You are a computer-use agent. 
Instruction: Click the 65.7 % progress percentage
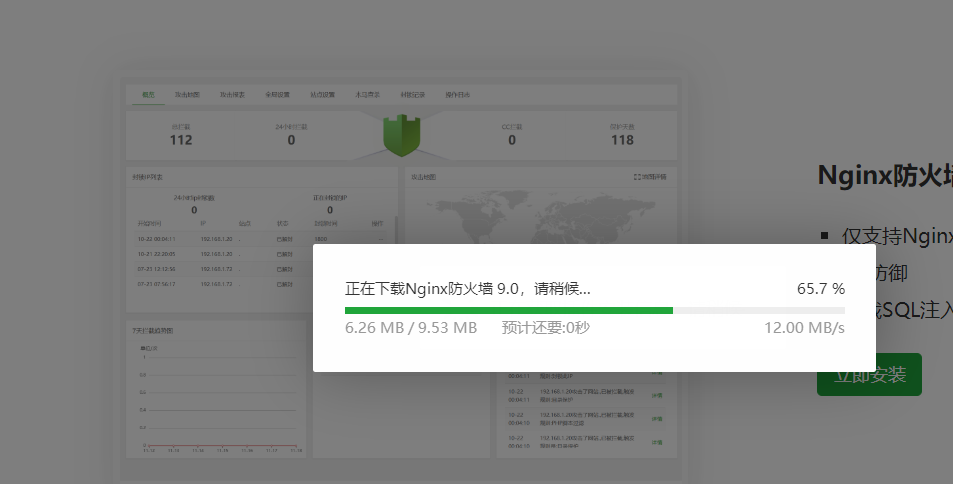(x=821, y=289)
